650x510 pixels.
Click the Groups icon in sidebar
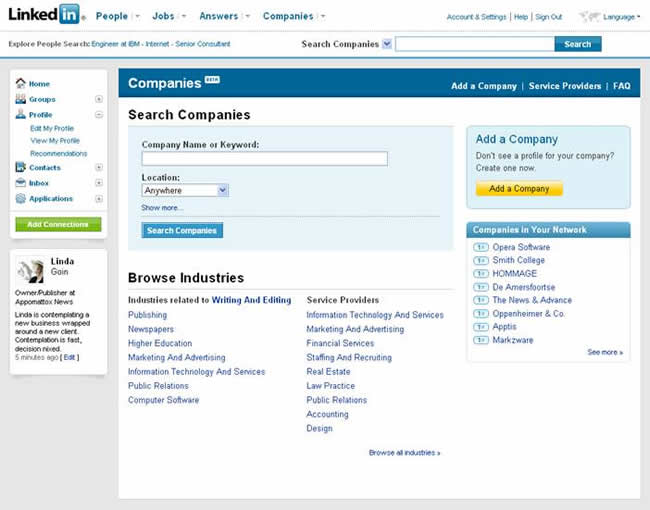pos(21,99)
